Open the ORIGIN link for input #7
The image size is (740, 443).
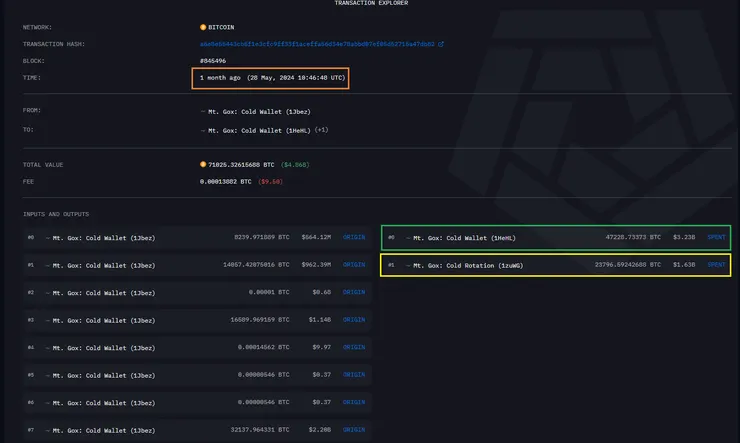[354, 430]
